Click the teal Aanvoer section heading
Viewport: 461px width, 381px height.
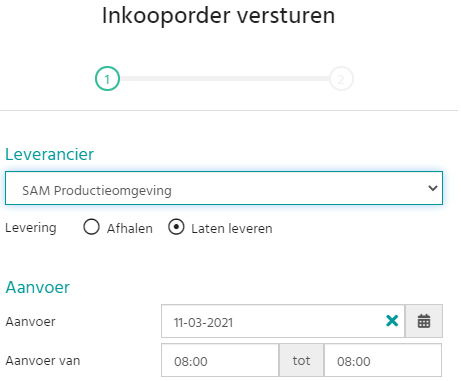point(38,287)
